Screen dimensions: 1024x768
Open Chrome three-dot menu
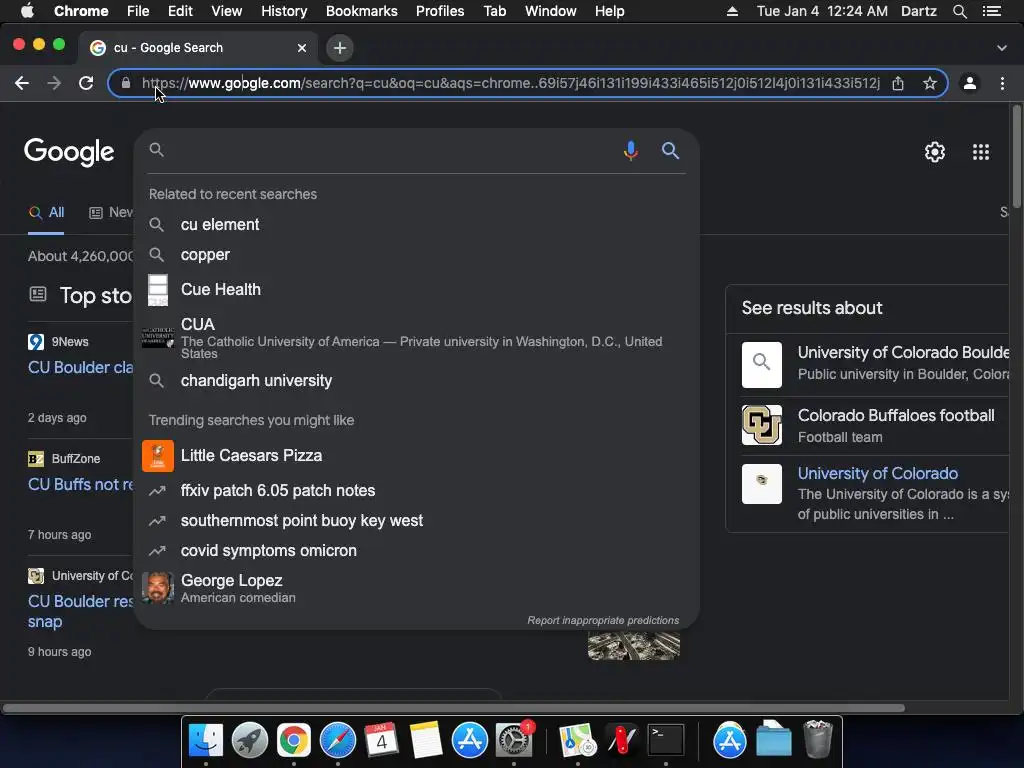1002,83
